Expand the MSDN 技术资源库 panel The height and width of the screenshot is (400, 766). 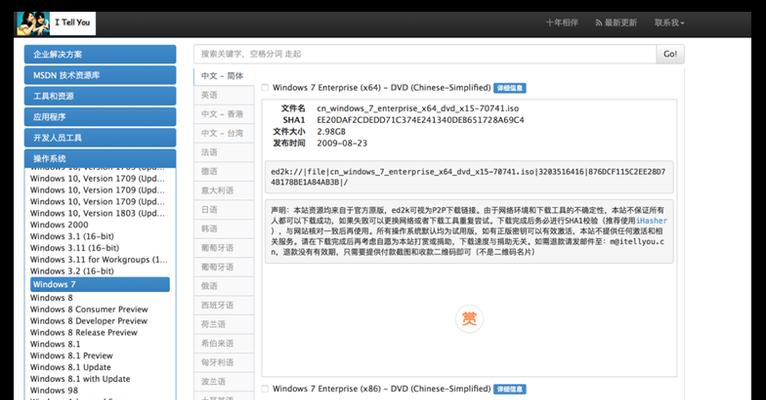[100, 75]
